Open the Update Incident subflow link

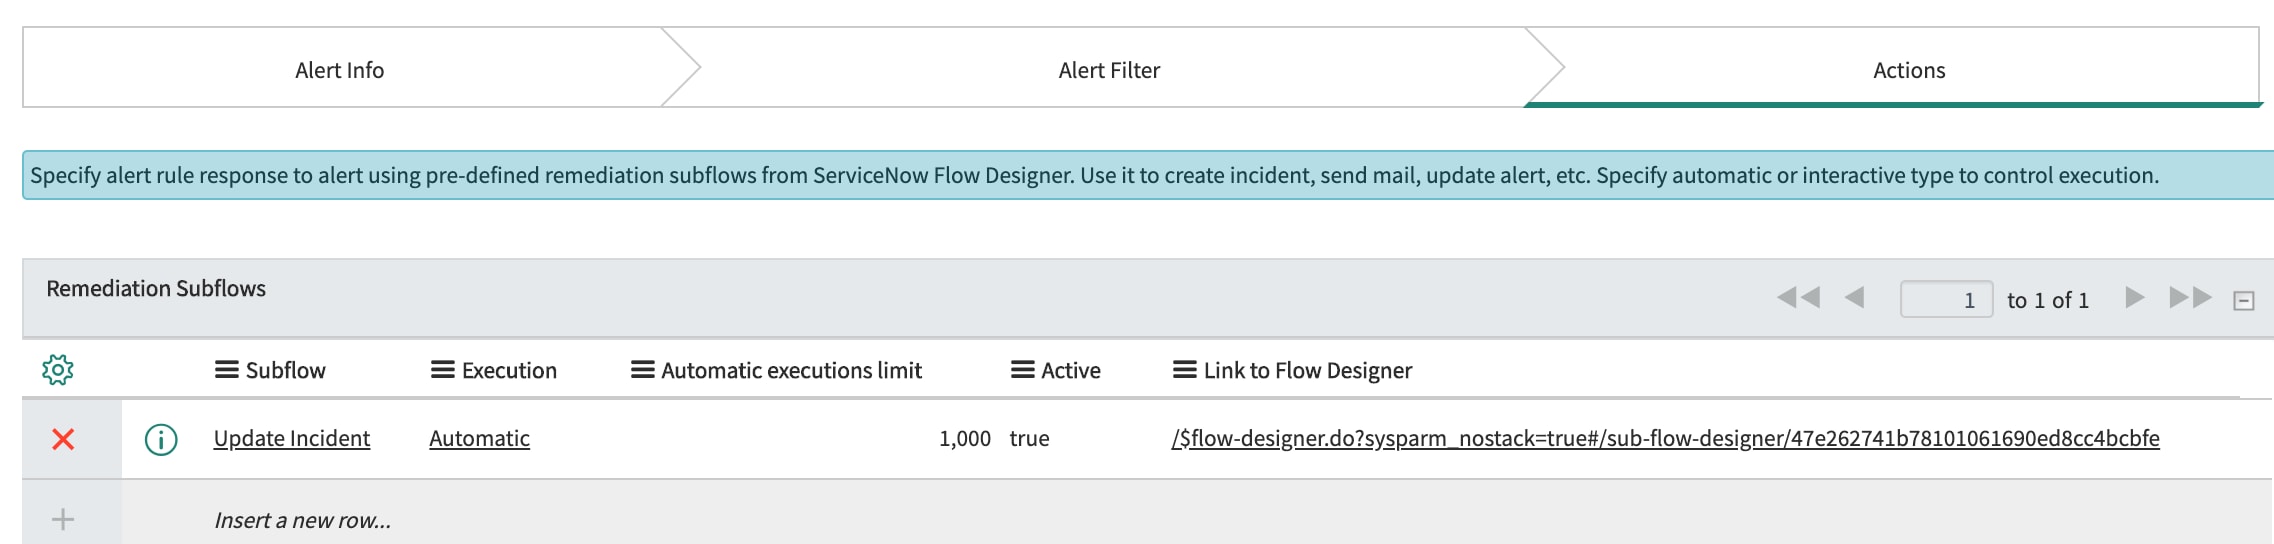click(292, 439)
